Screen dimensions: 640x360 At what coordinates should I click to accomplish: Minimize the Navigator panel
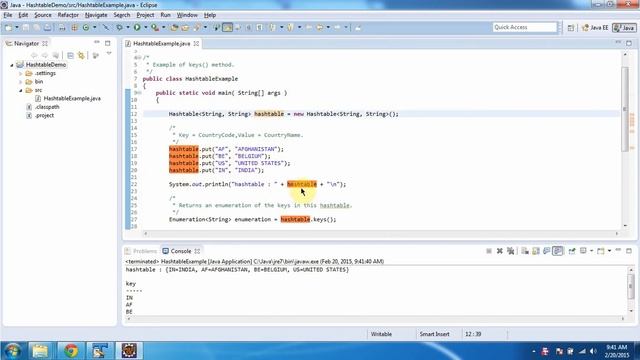(x=97, y=42)
